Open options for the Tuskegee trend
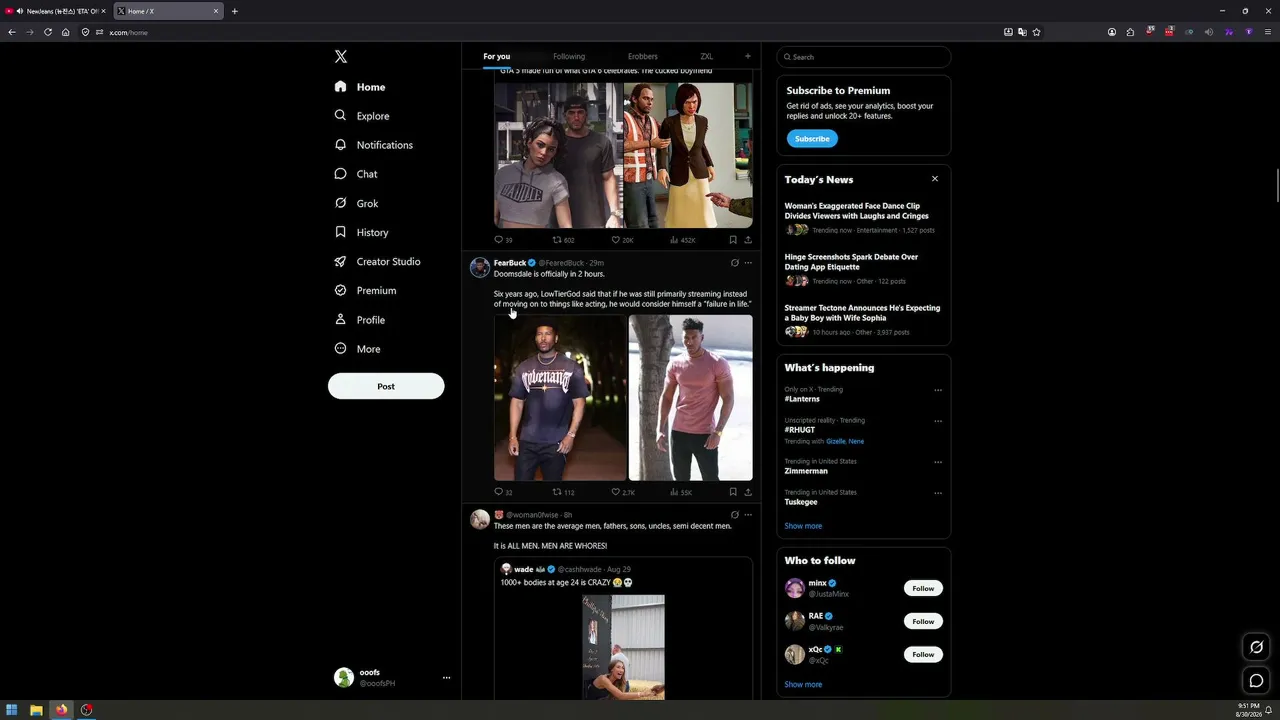 click(938, 493)
